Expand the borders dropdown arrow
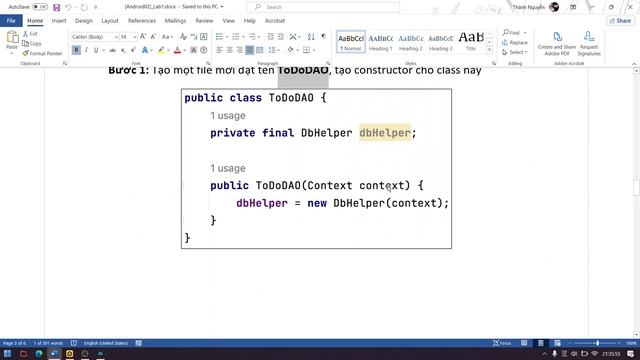 pos(314,50)
